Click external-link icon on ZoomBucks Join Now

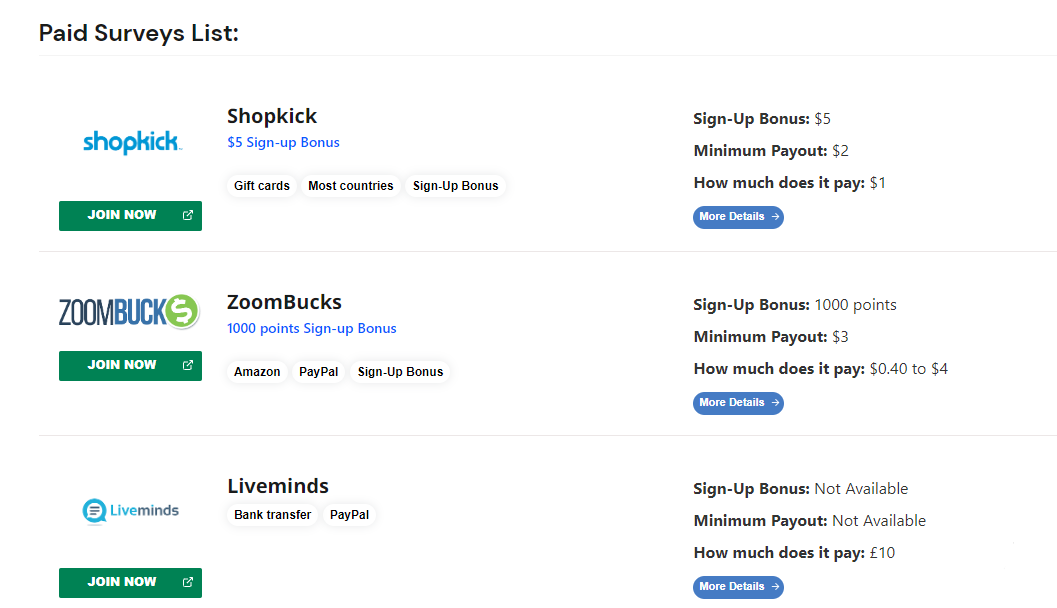[188, 365]
